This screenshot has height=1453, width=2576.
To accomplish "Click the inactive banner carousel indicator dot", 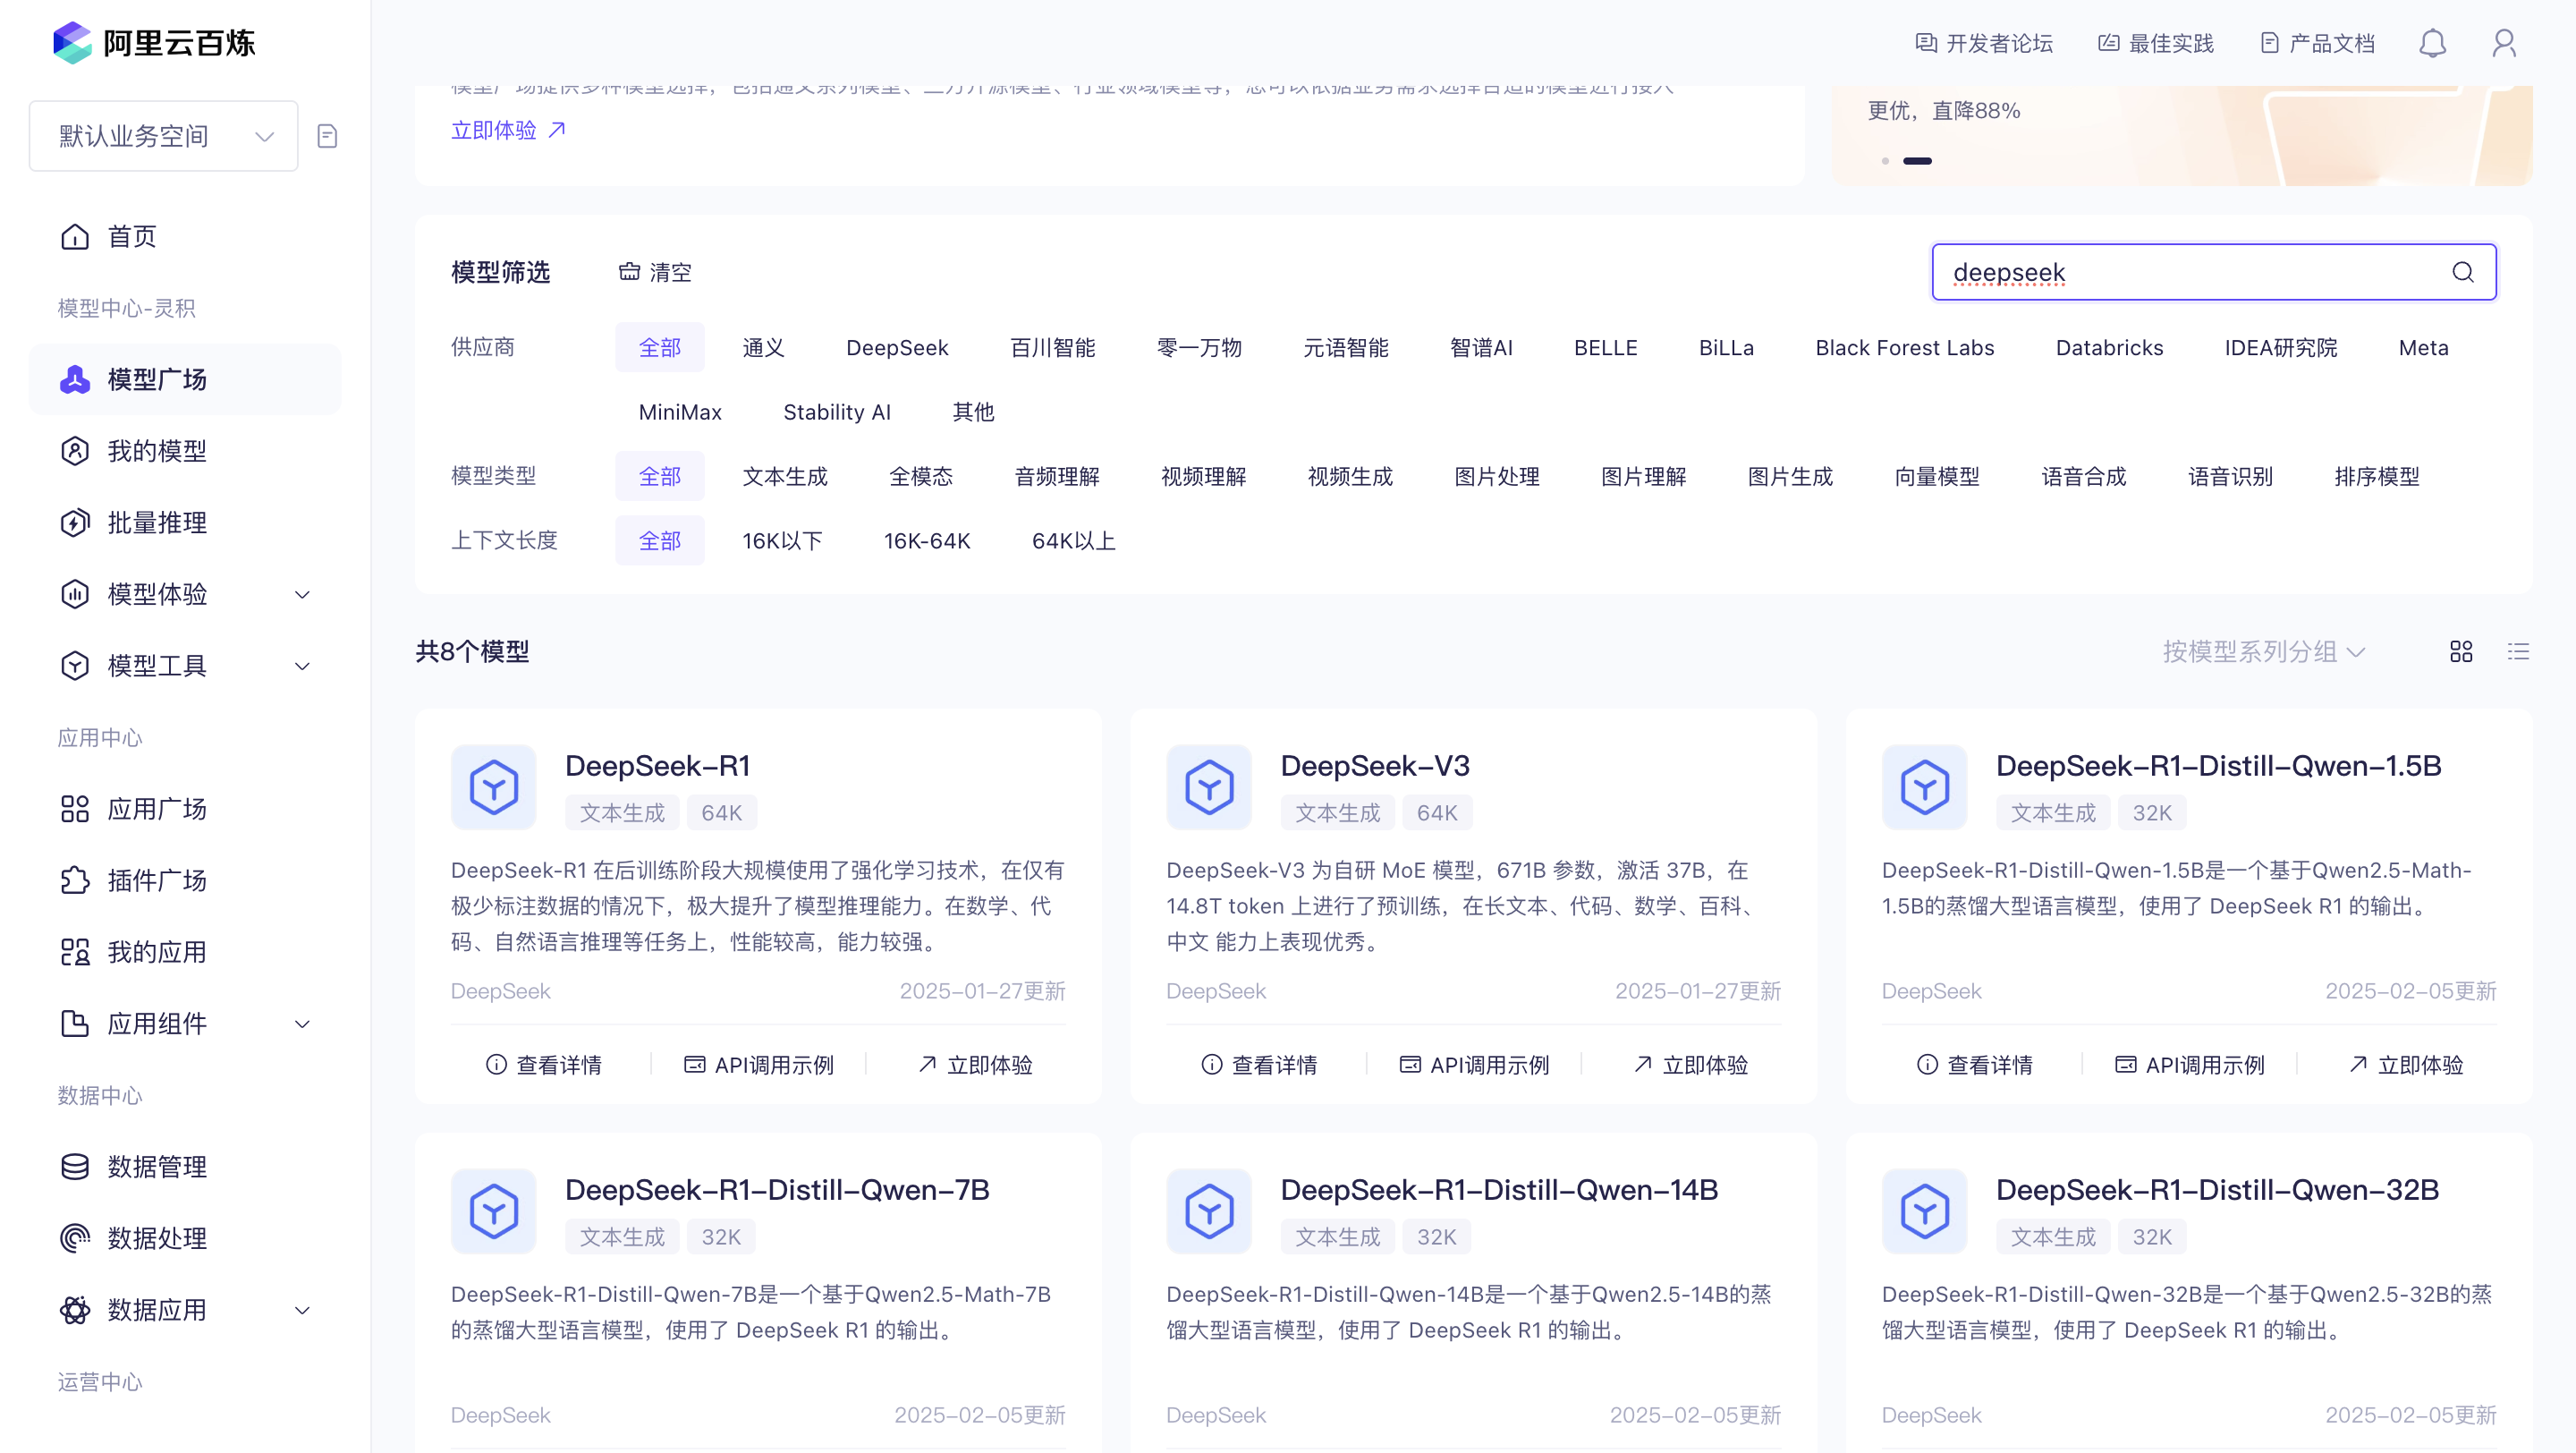I will (x=1885, y=161).
